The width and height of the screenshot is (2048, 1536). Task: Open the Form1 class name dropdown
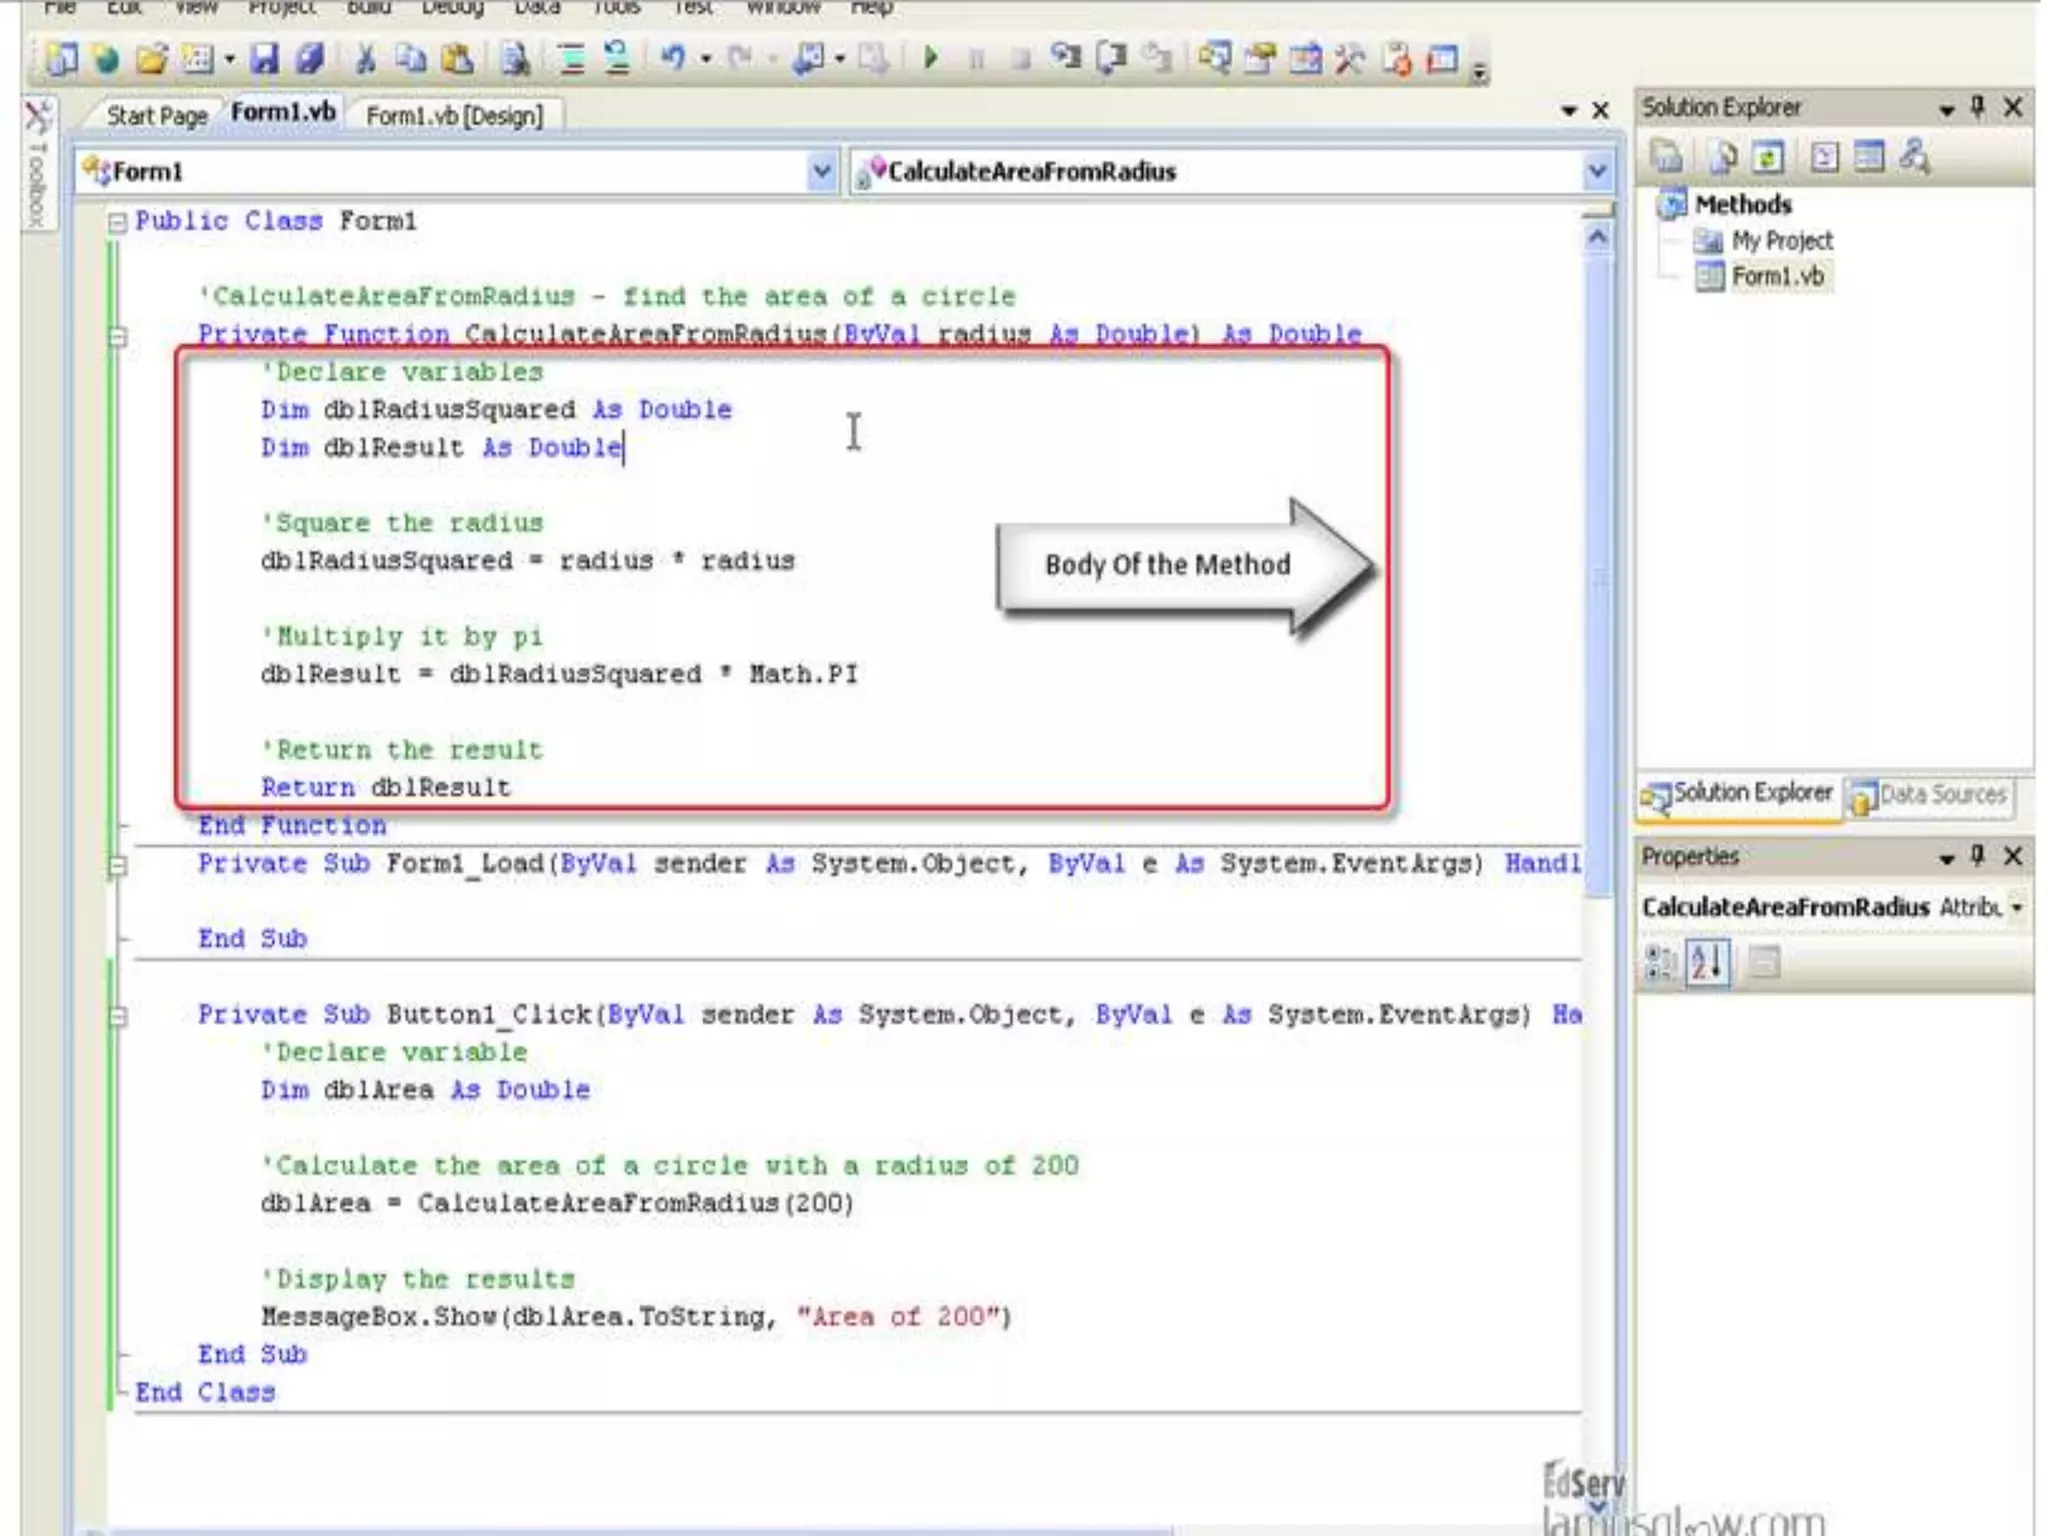pos(821,172)
